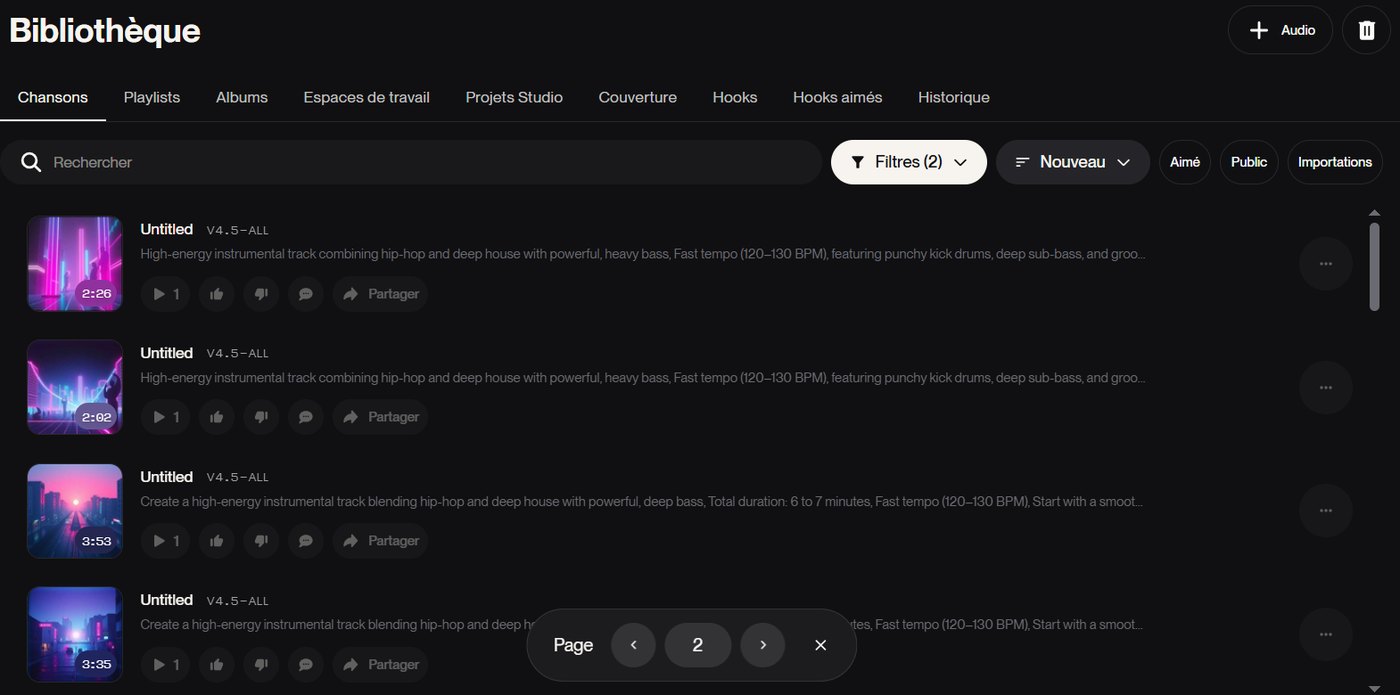Viewport: 1400px width, 695px height.
Task: Open the 3:53 sunset cover thumbnail
Action: [75, 511]
